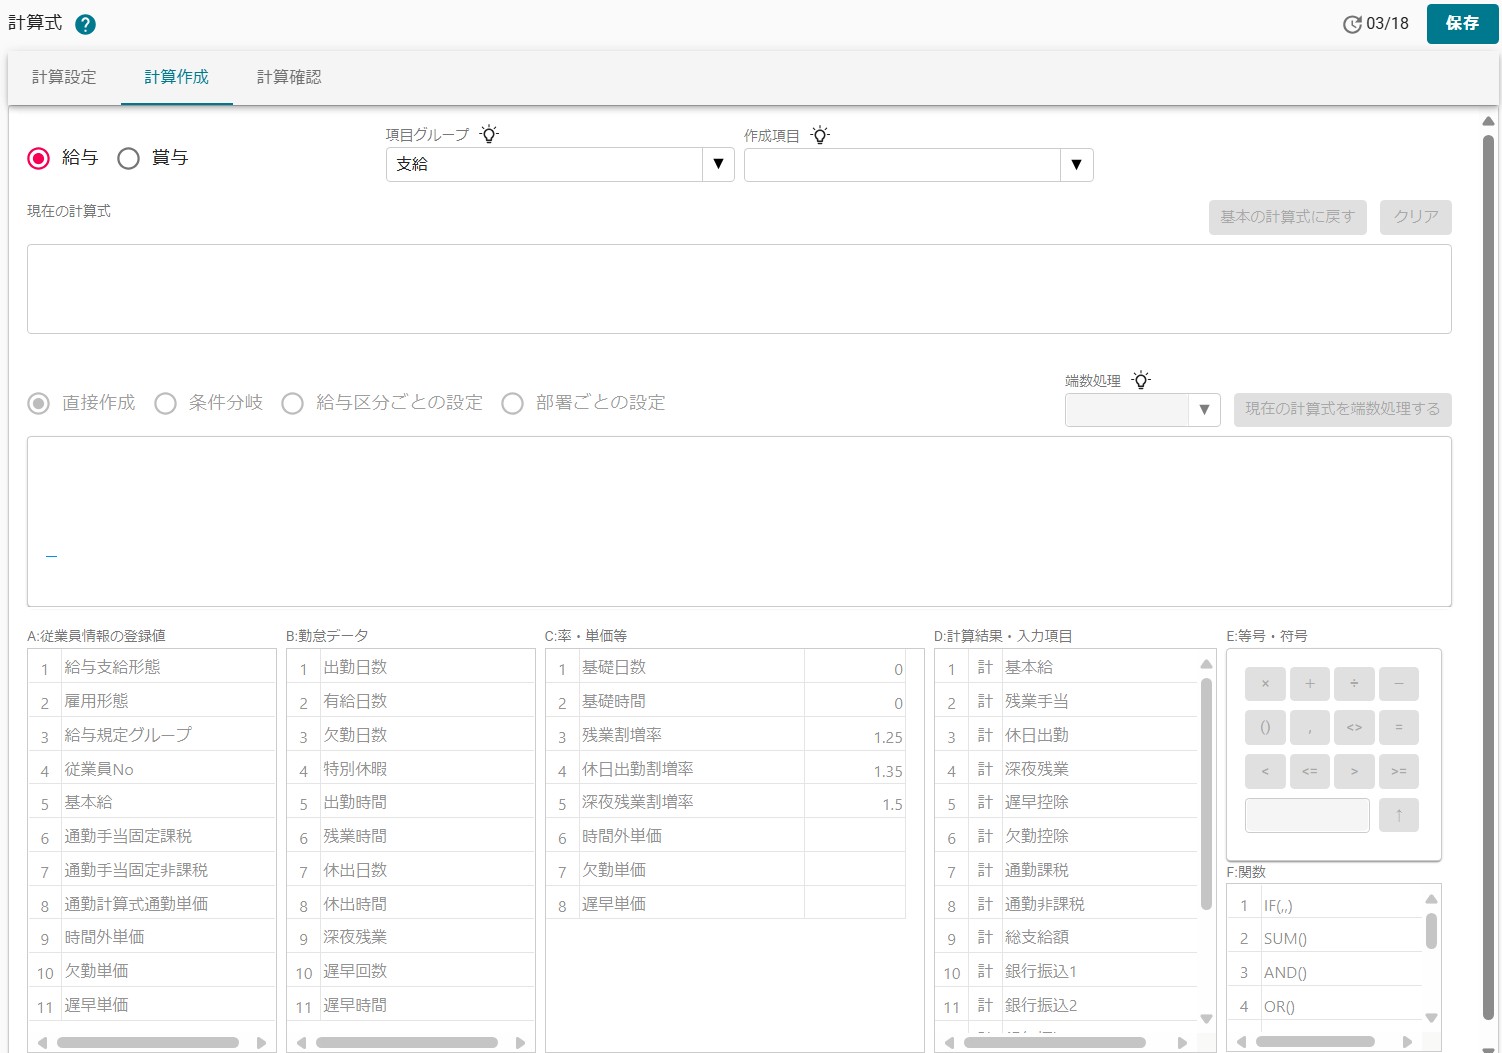Choose the 直接作成 radio option
This screenshot has width=1502, height=1053.
tap(39, 403)
